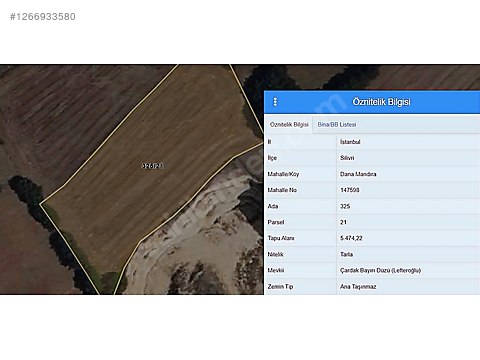Click the Mahalle/Köy field label

pyautogui.click(x=283, y=174)
